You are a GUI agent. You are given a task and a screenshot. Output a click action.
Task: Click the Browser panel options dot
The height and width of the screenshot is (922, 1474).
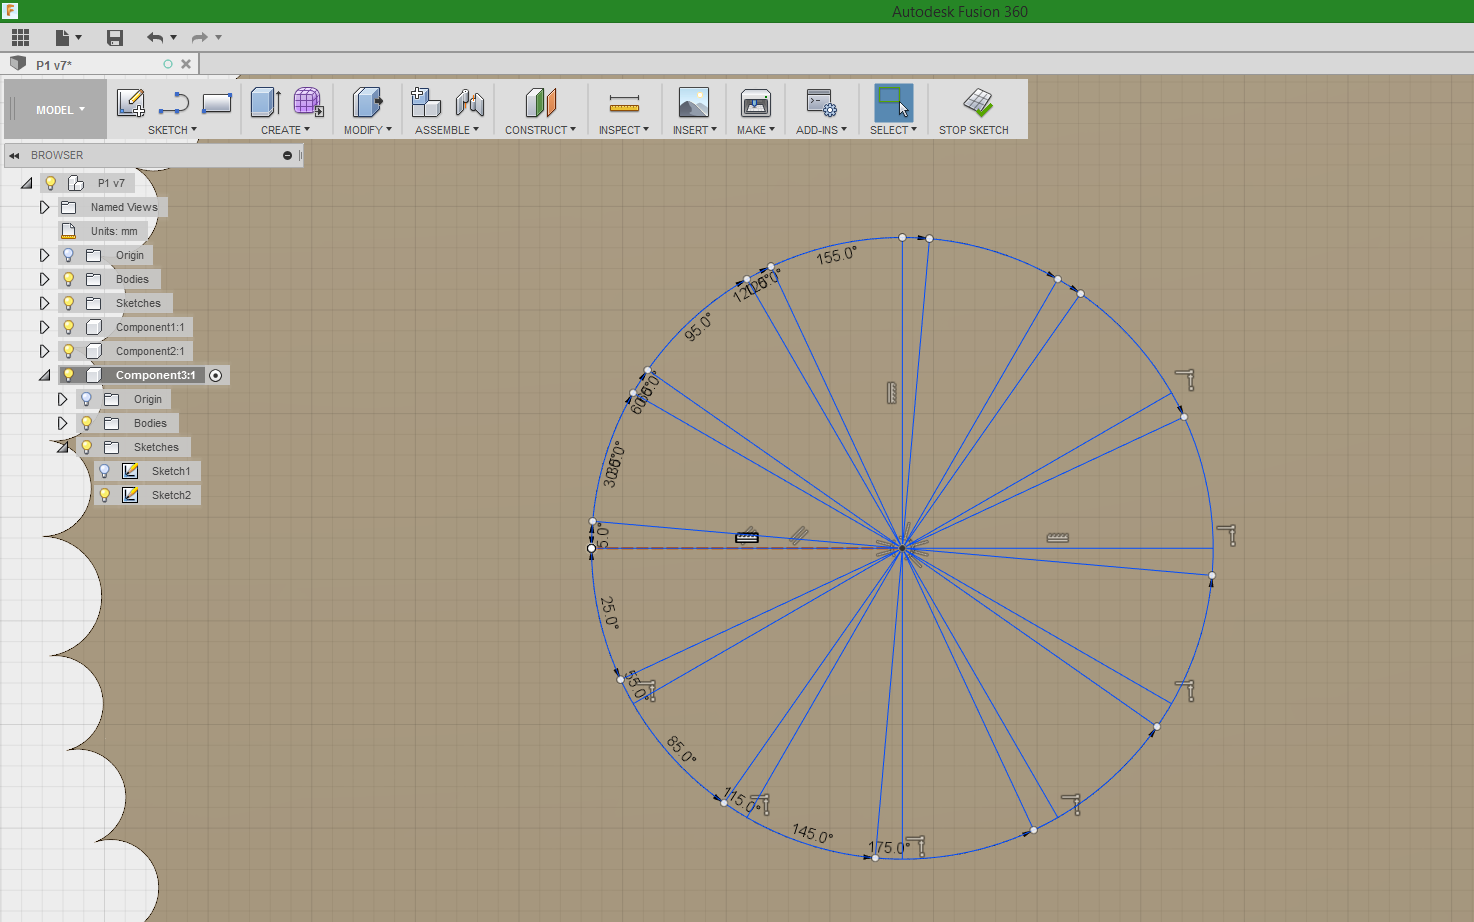tap(287, 155)
